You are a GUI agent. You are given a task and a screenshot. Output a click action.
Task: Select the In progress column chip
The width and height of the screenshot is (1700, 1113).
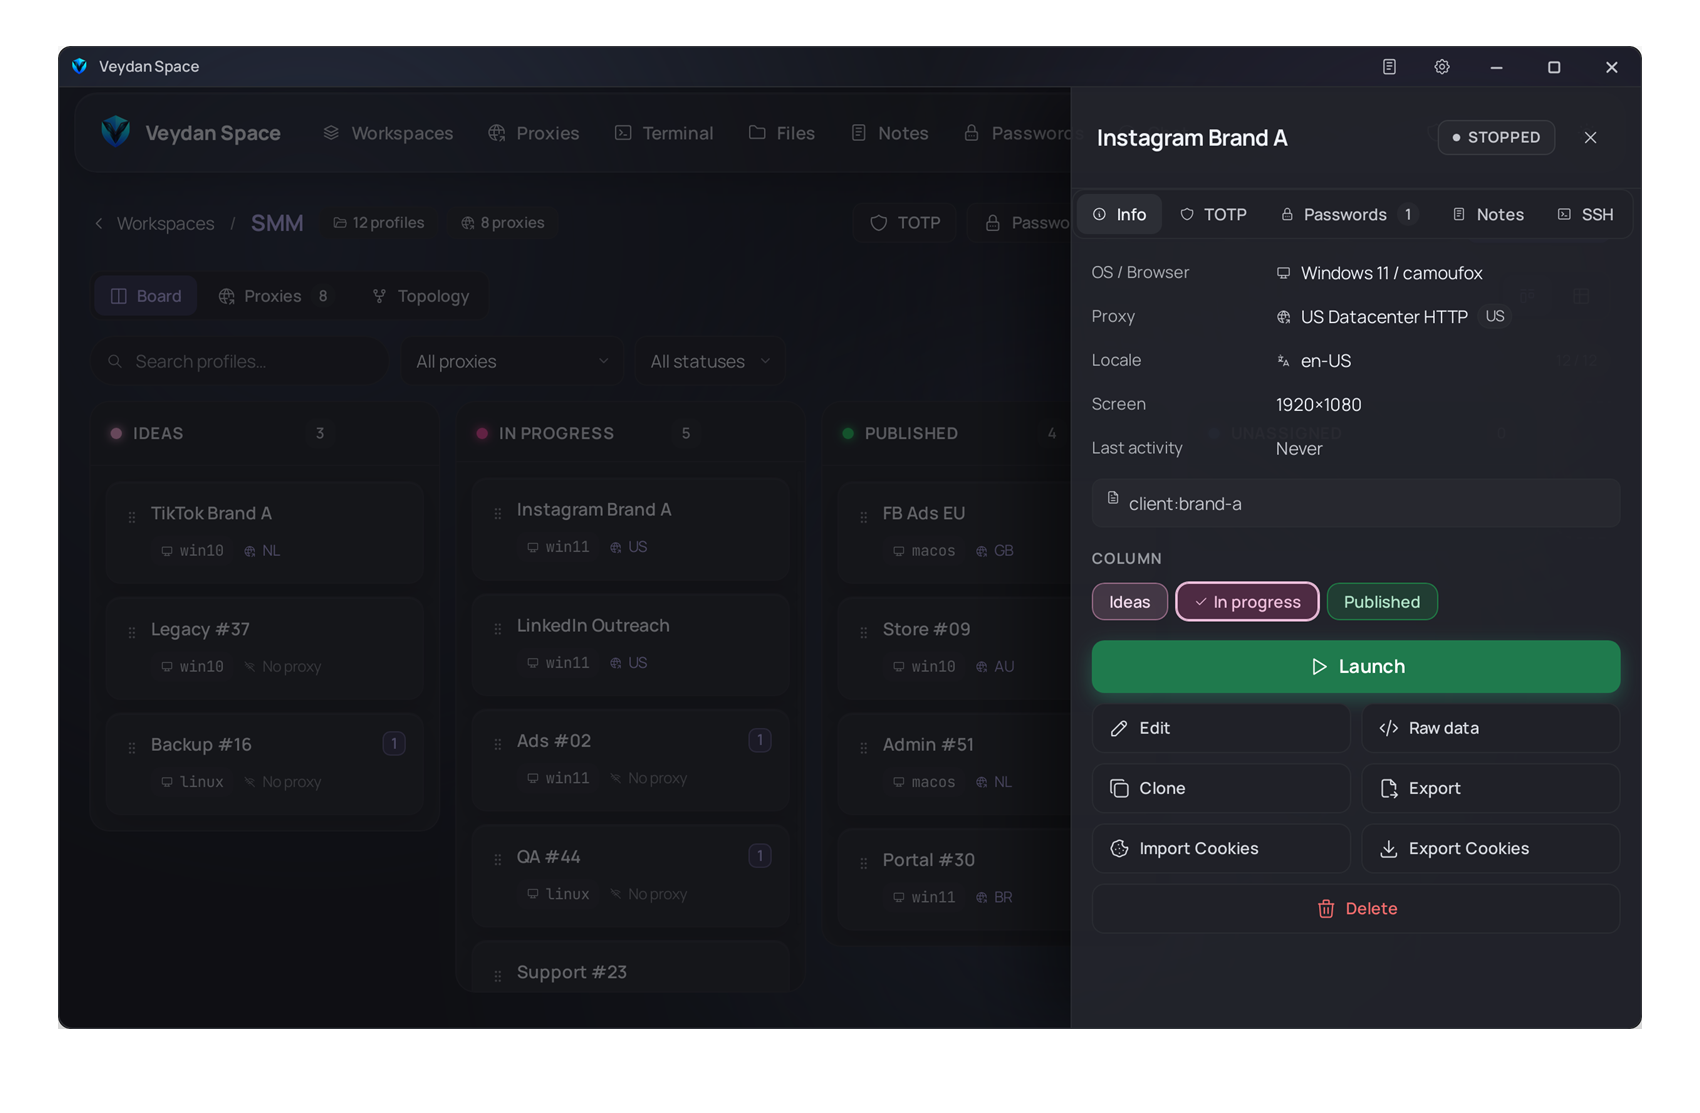(1247, 602)
